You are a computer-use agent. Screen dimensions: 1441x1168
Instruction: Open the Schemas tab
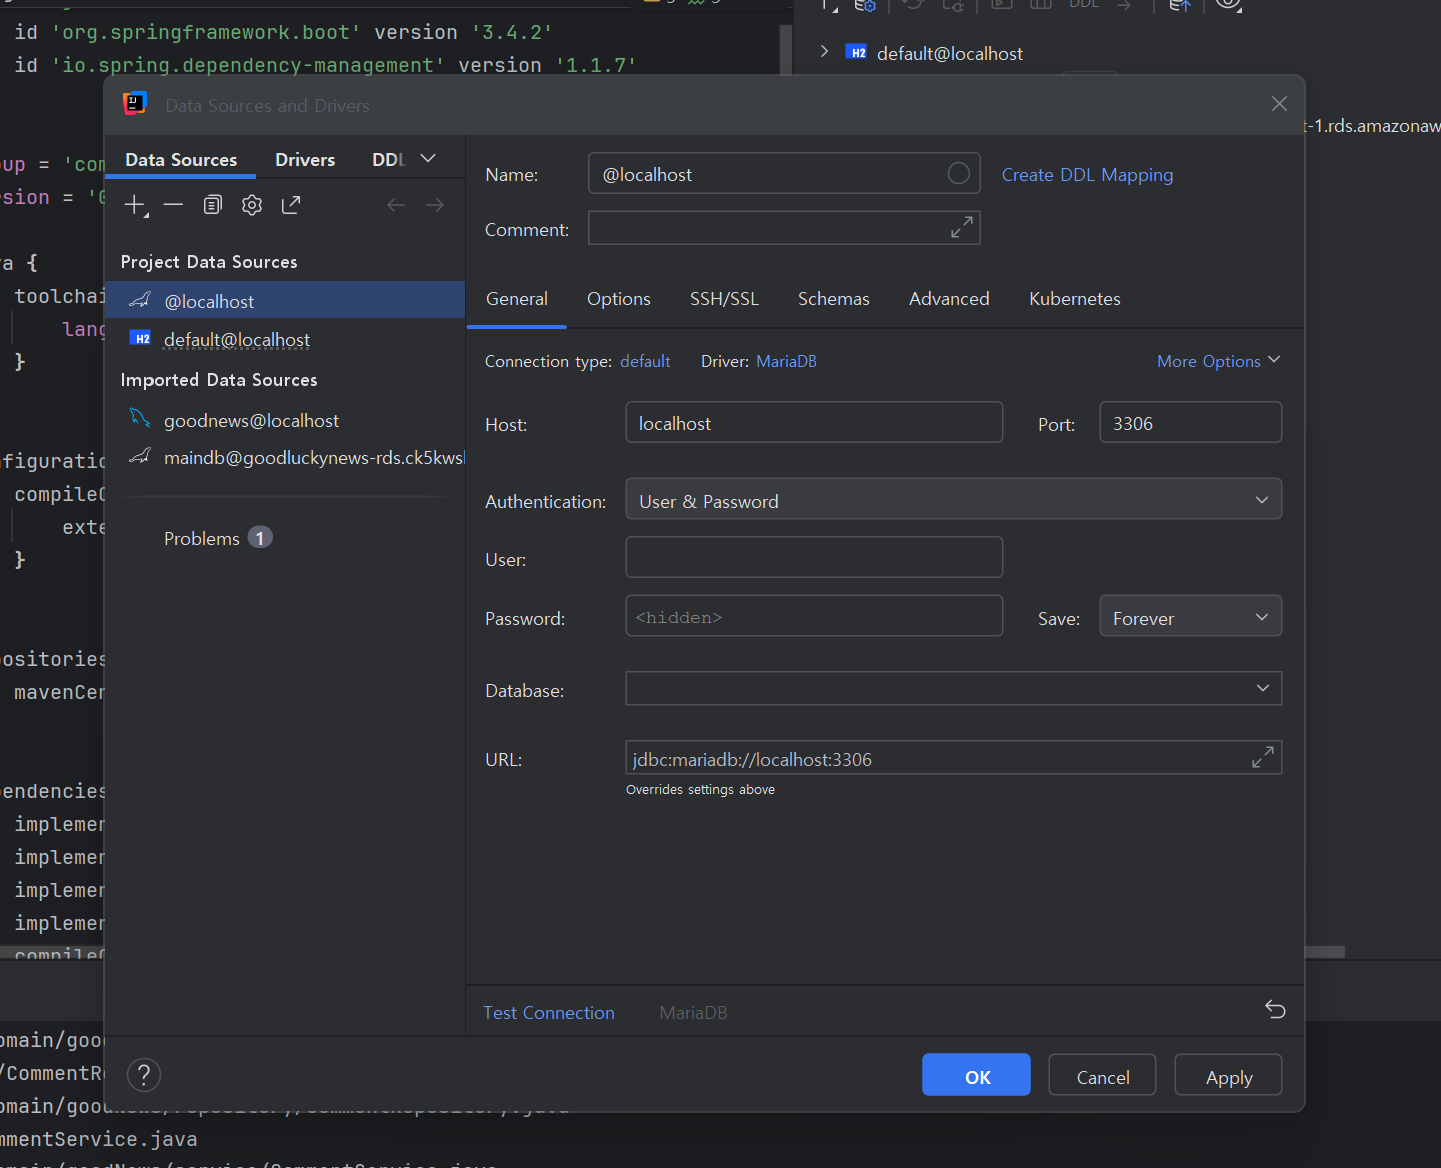(x=834, y=299)
